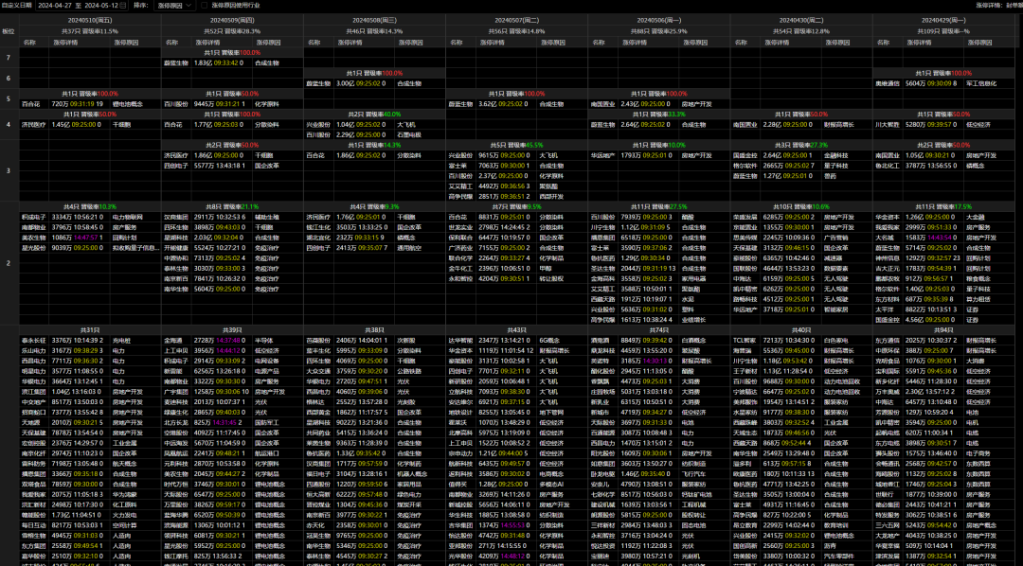The image size is (1023, 566).
Task: Click the 共4只 晋级率10.3% group header
Action: coord(90,207)
